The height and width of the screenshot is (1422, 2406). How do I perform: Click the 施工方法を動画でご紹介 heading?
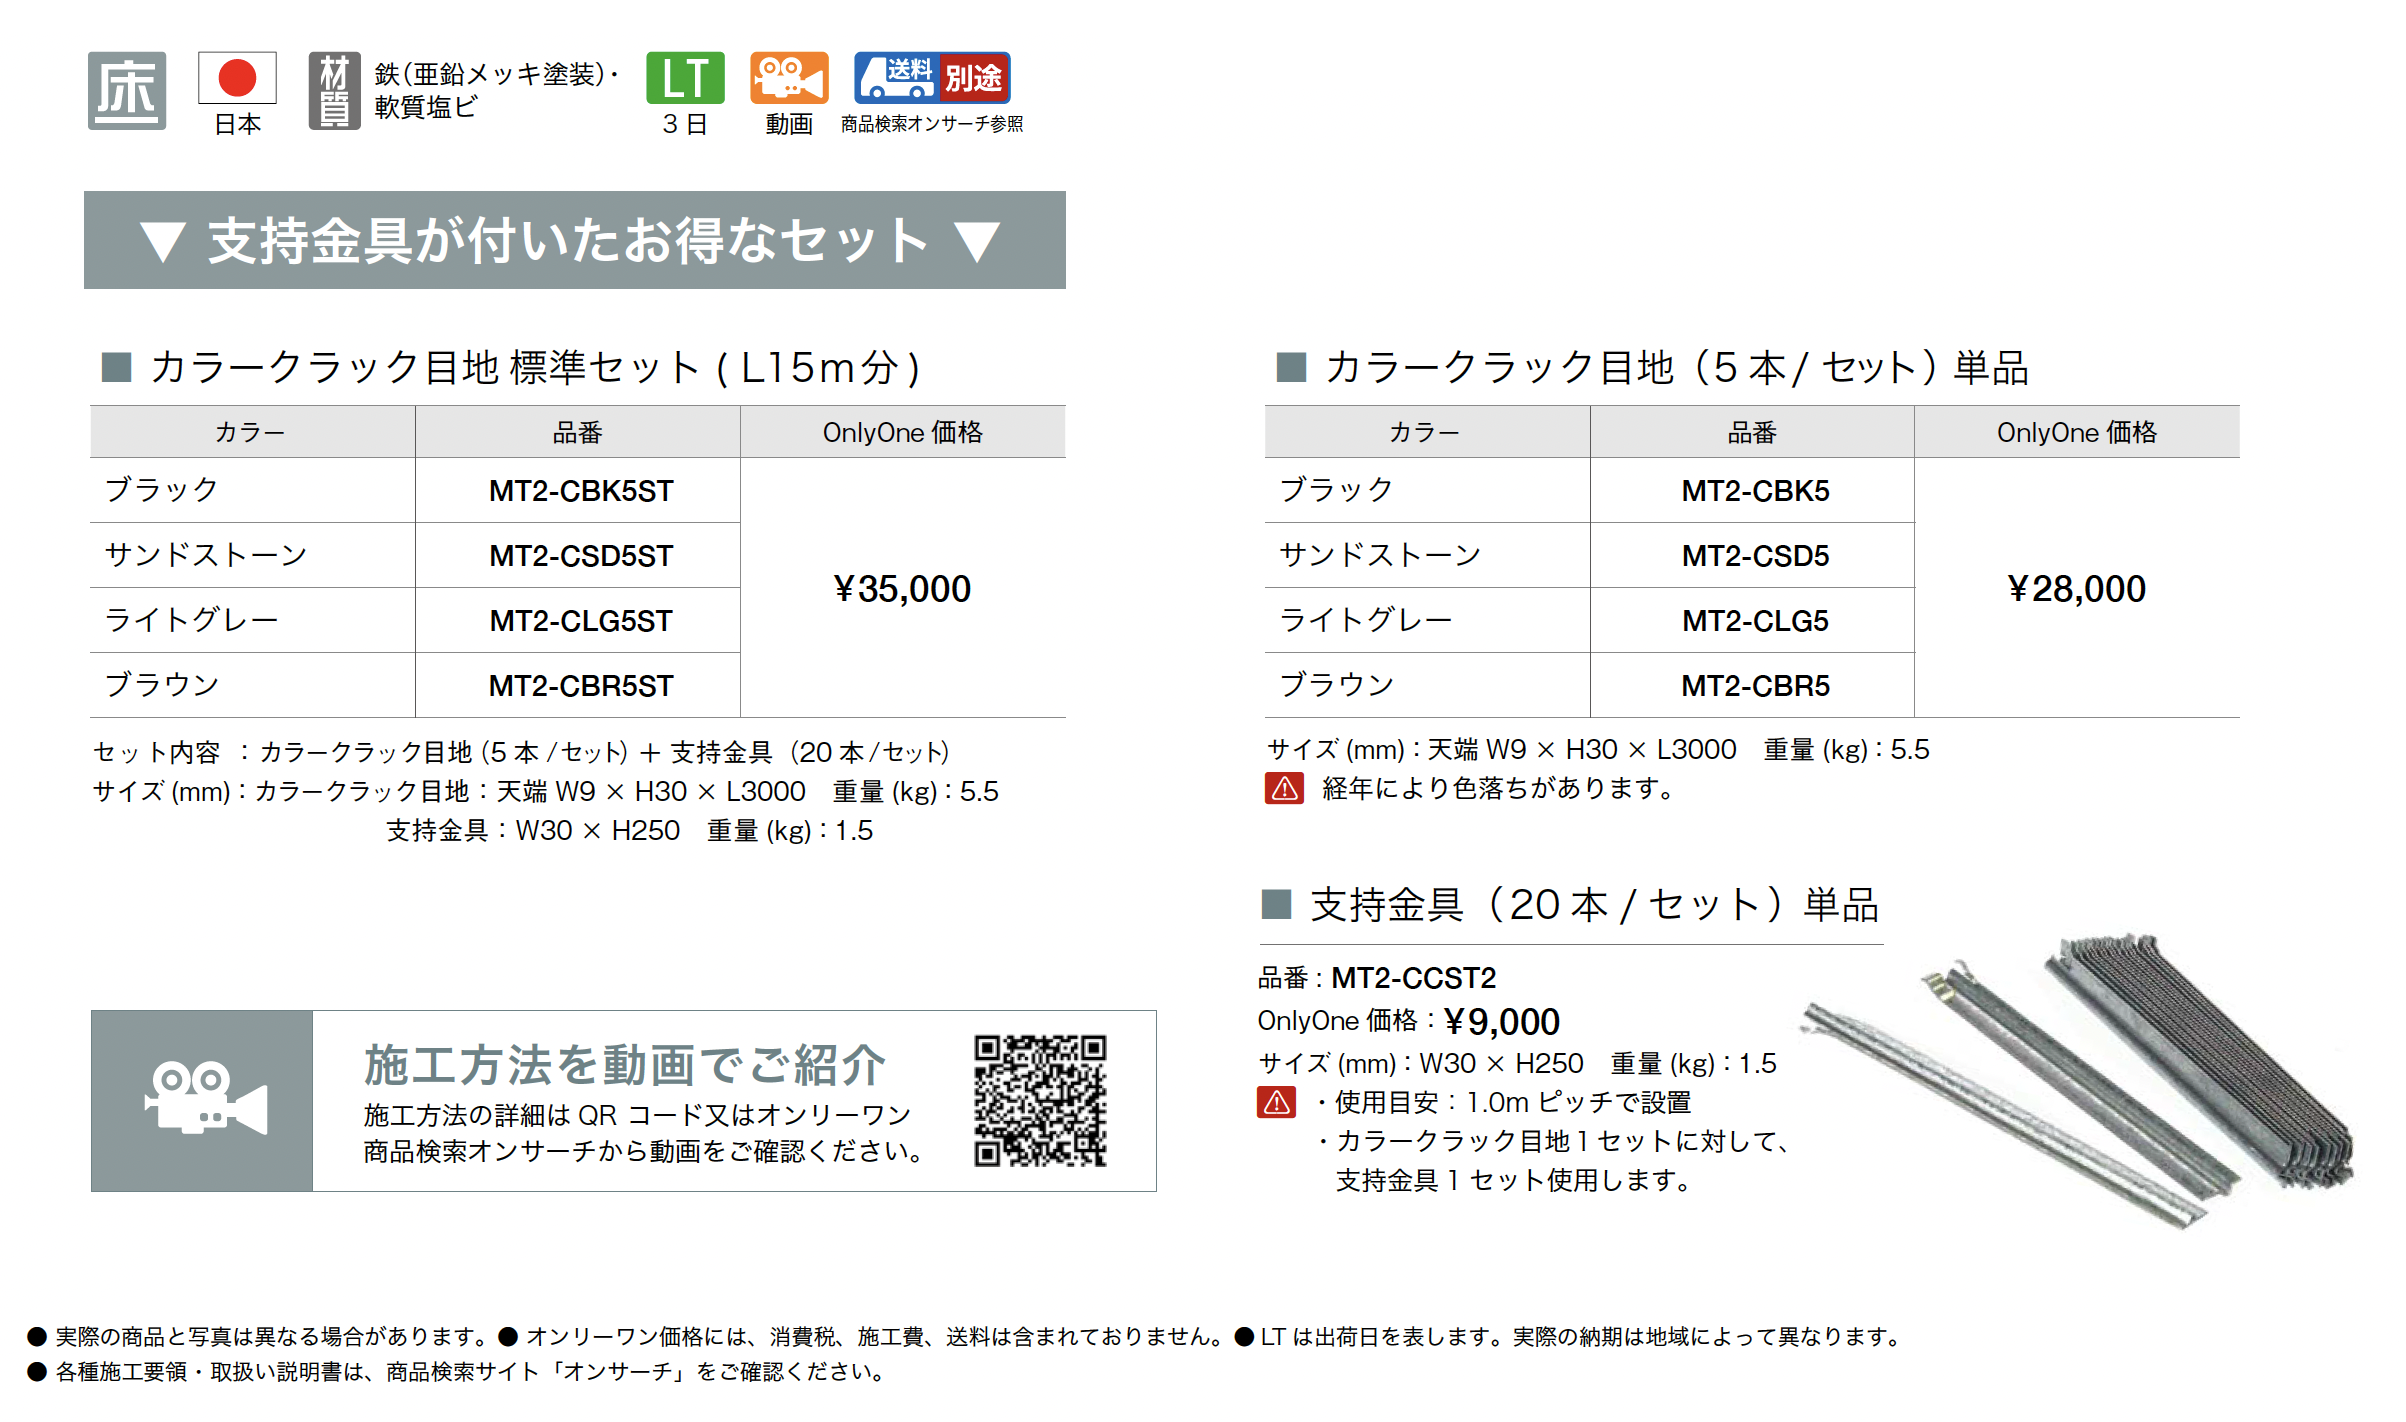625,1065
